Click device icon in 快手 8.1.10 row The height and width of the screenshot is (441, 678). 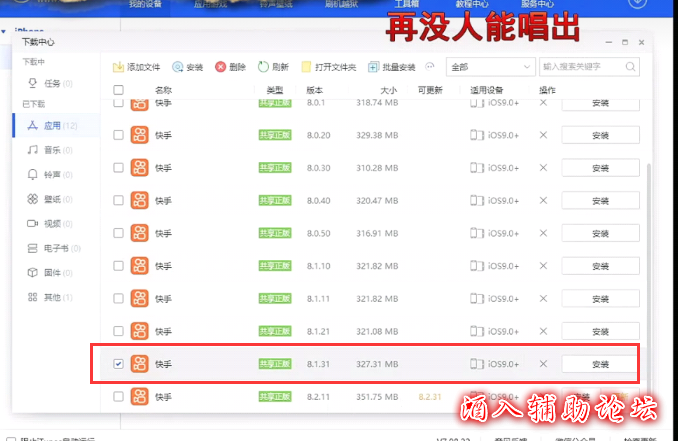[x=477, y=265]
